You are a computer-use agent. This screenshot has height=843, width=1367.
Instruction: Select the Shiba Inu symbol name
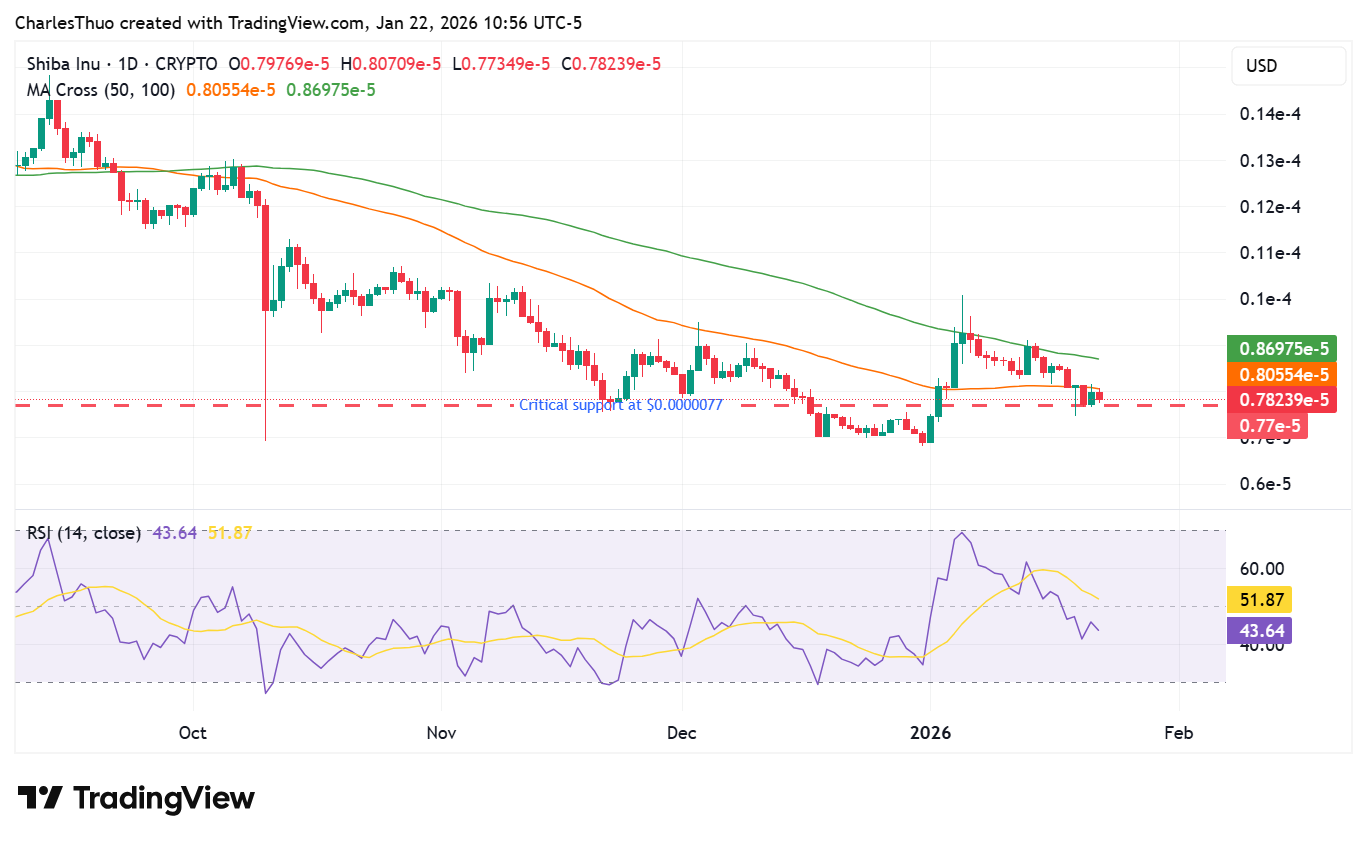tap(63, 63)
